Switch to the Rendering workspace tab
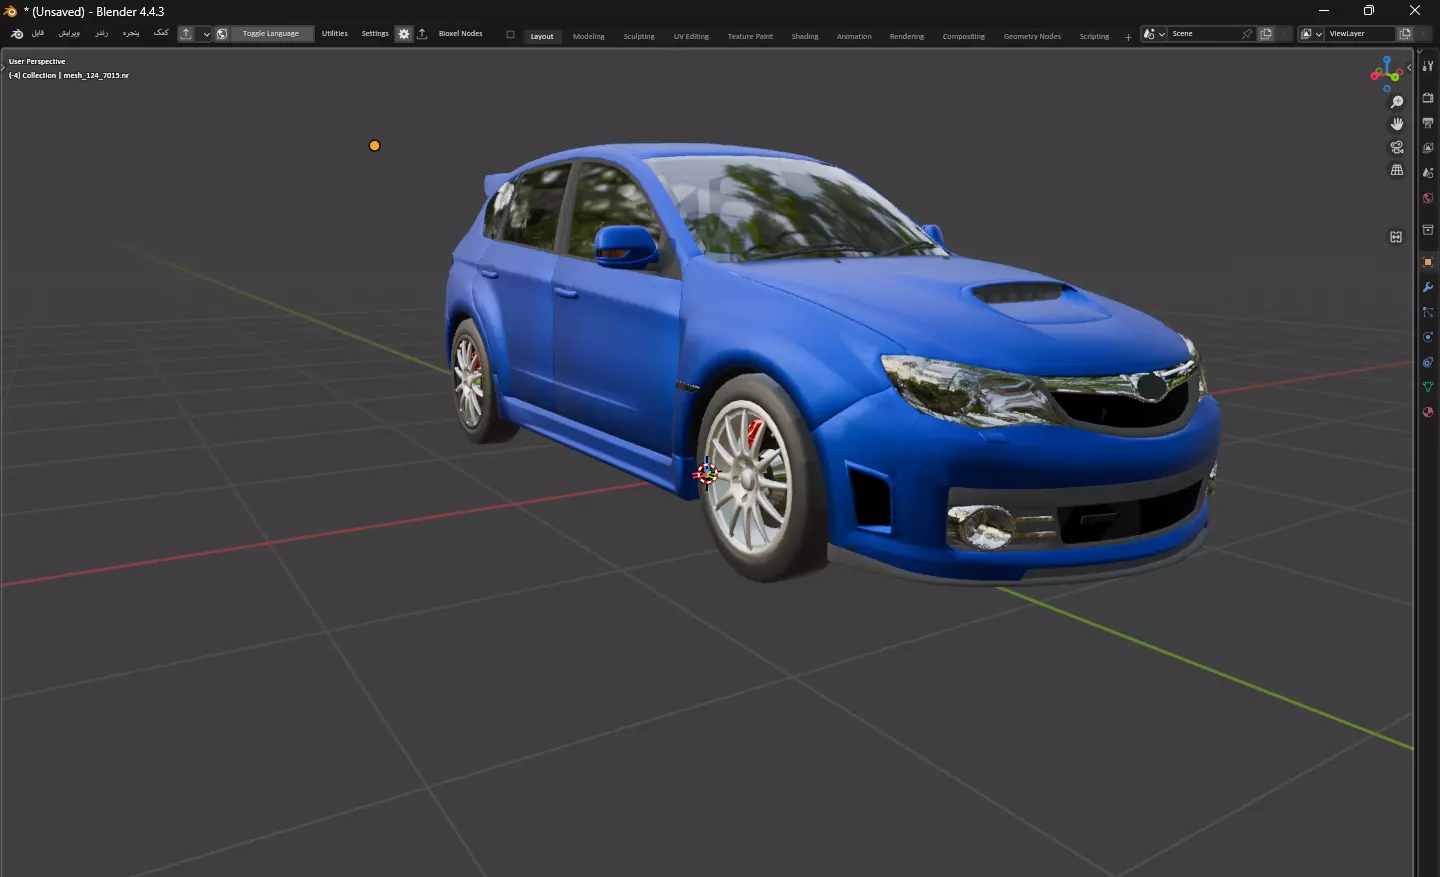 [x=907, y=36]
